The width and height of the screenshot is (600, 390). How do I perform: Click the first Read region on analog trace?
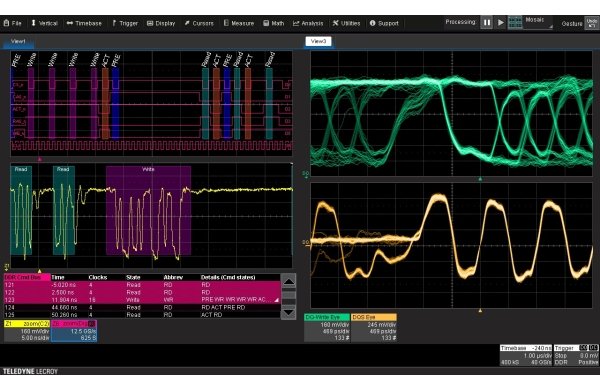[x=21, y=211]
